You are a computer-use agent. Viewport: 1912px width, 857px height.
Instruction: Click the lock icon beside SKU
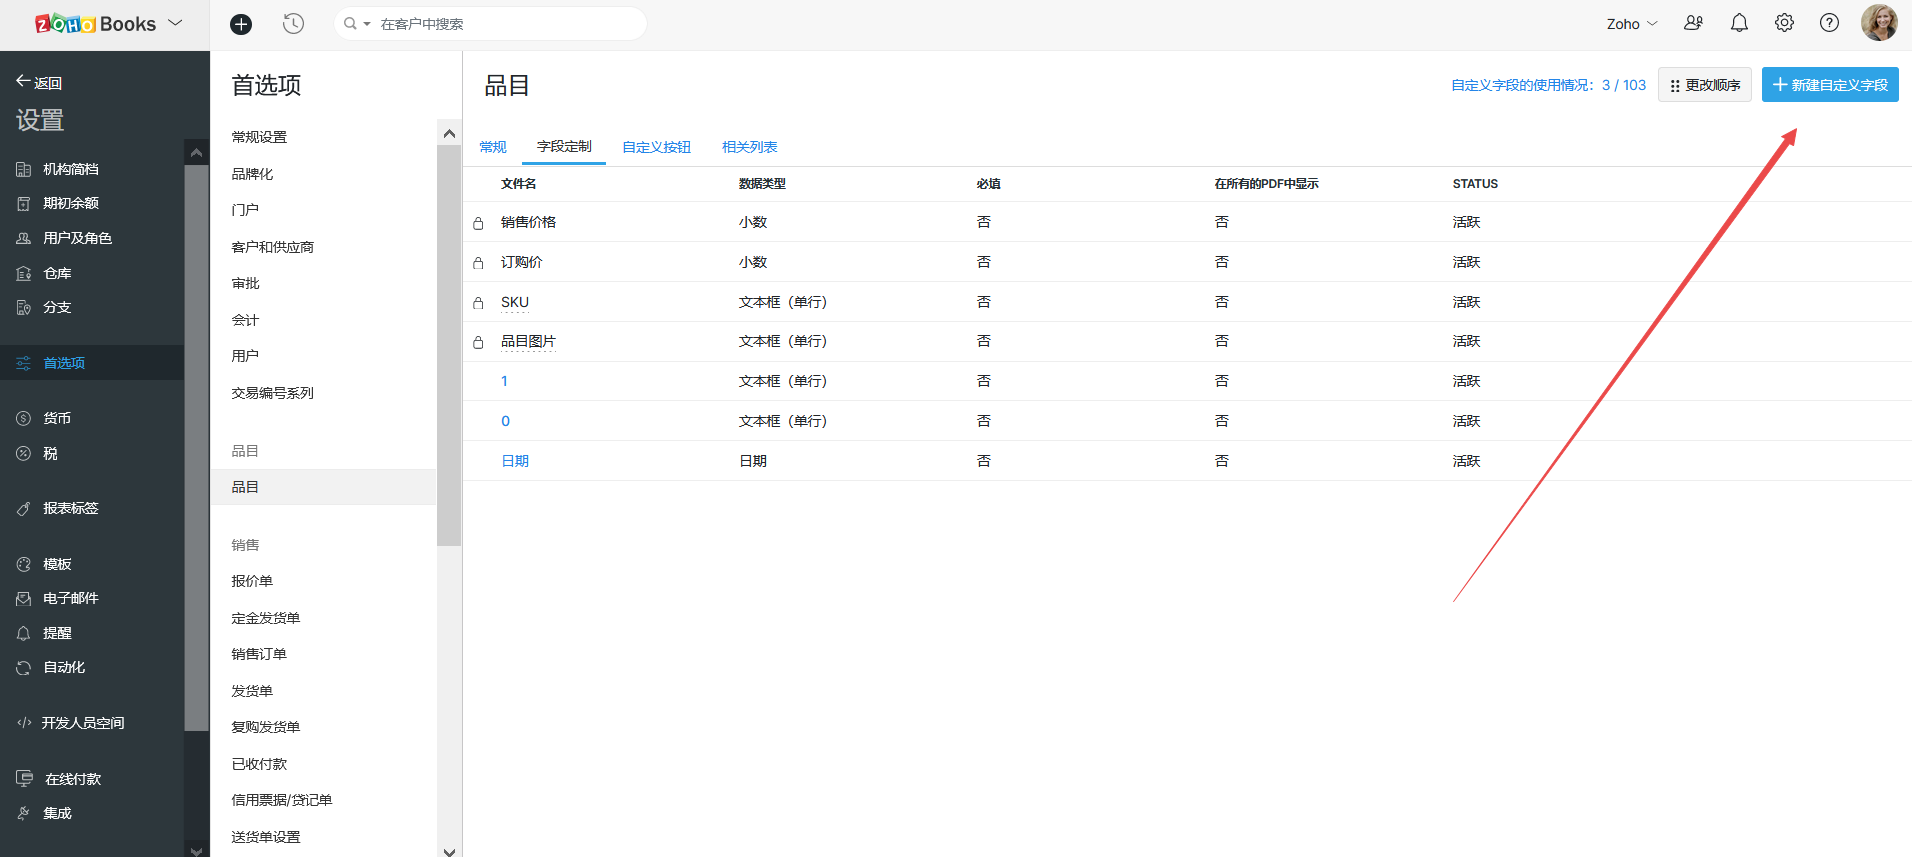[x=478, y=303]
